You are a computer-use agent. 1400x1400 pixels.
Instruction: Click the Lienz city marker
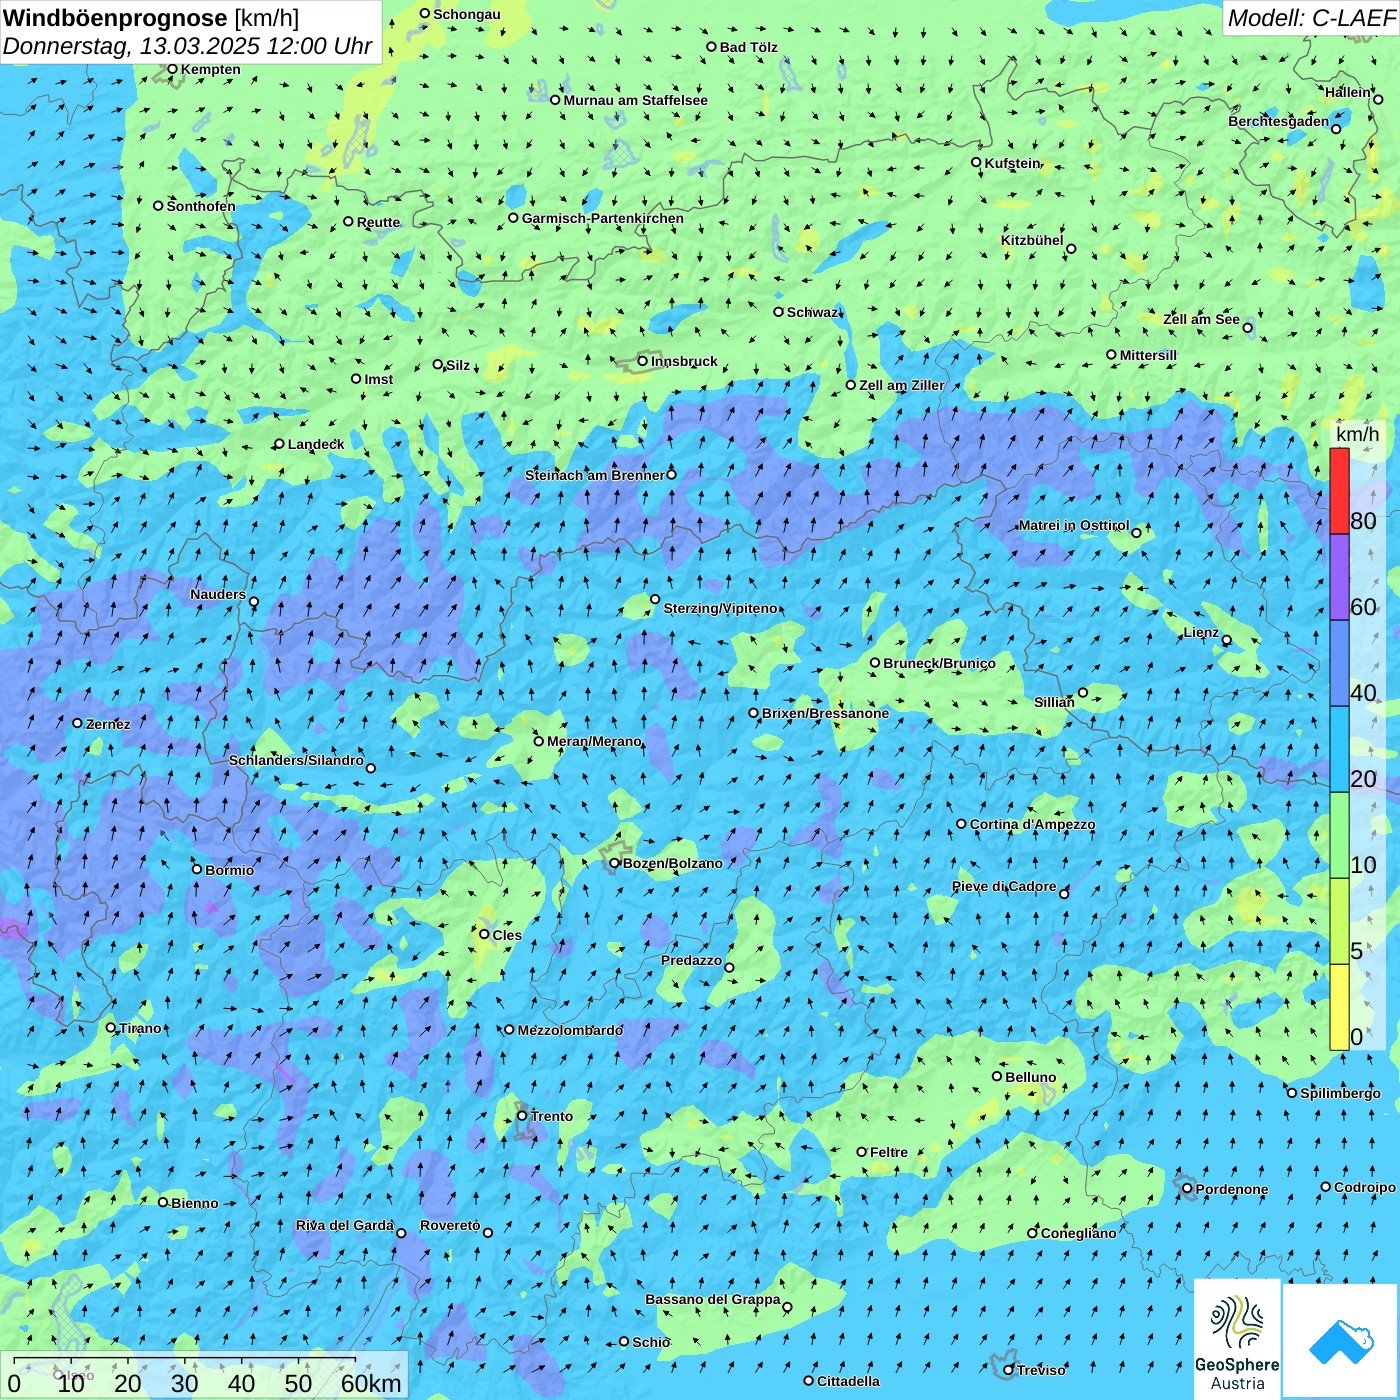tap(1227, 640)
